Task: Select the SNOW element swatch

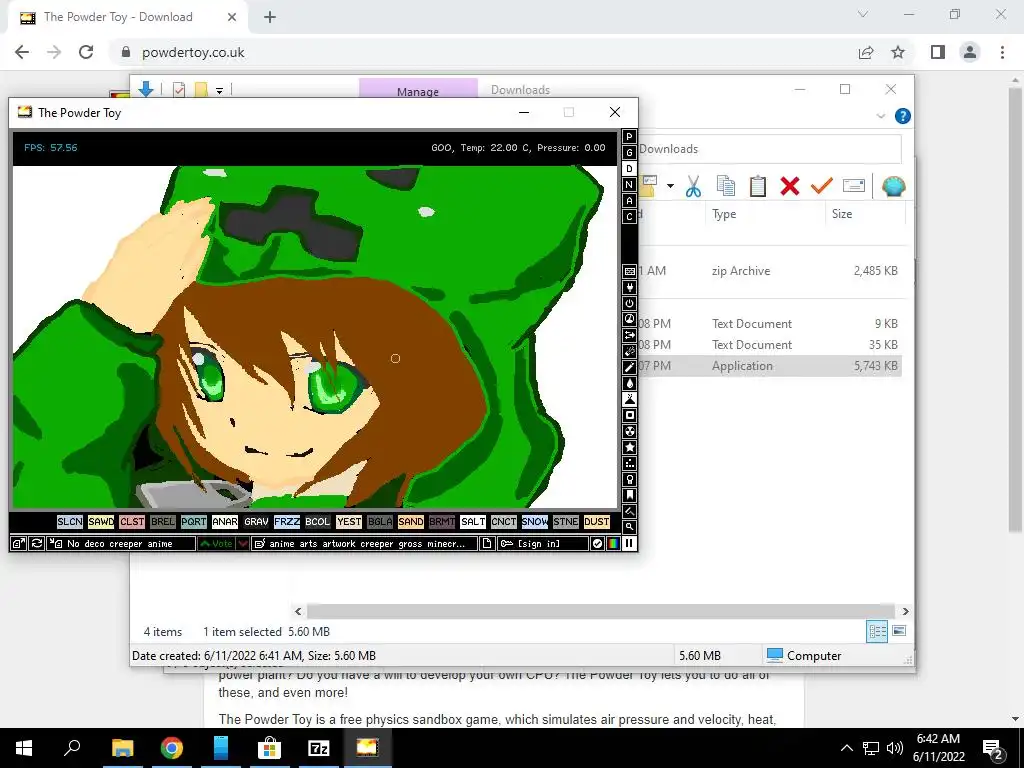Action: coord(534,522)
